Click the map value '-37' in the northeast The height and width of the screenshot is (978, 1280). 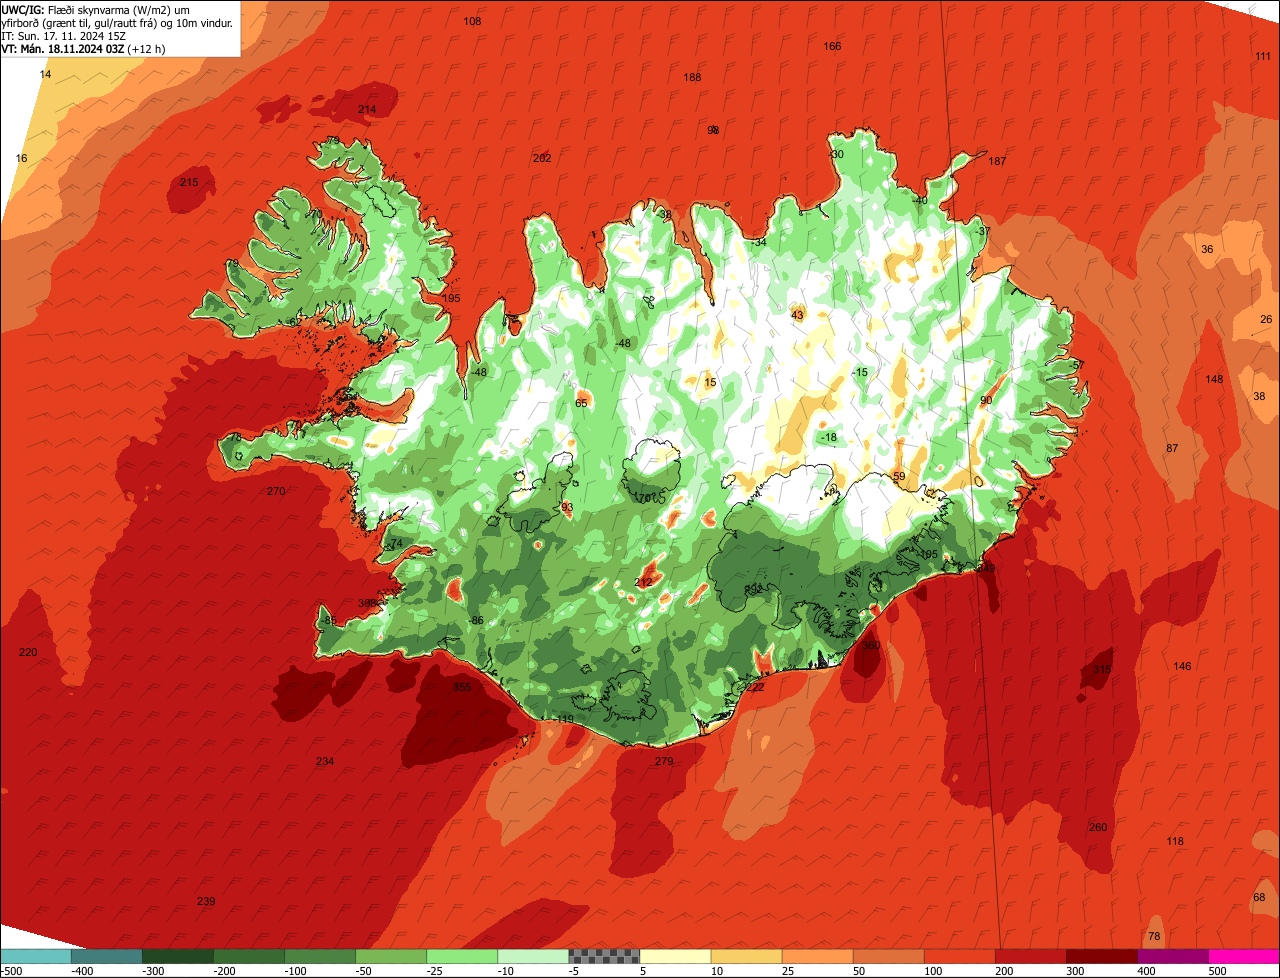983,231
